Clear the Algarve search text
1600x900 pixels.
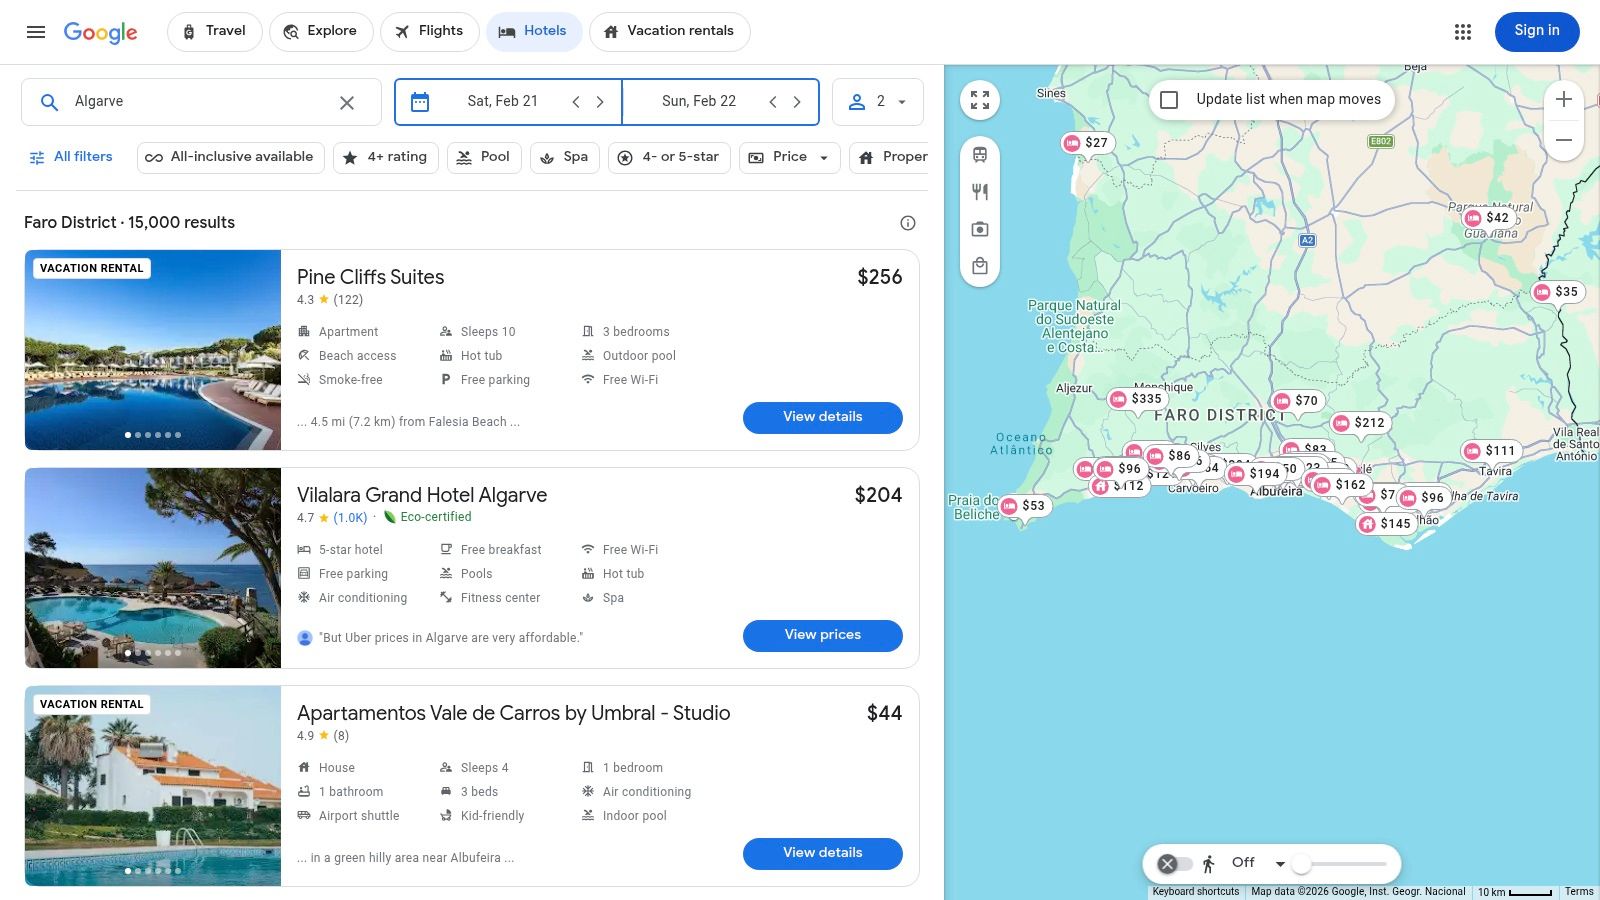(x=347, y=103)
